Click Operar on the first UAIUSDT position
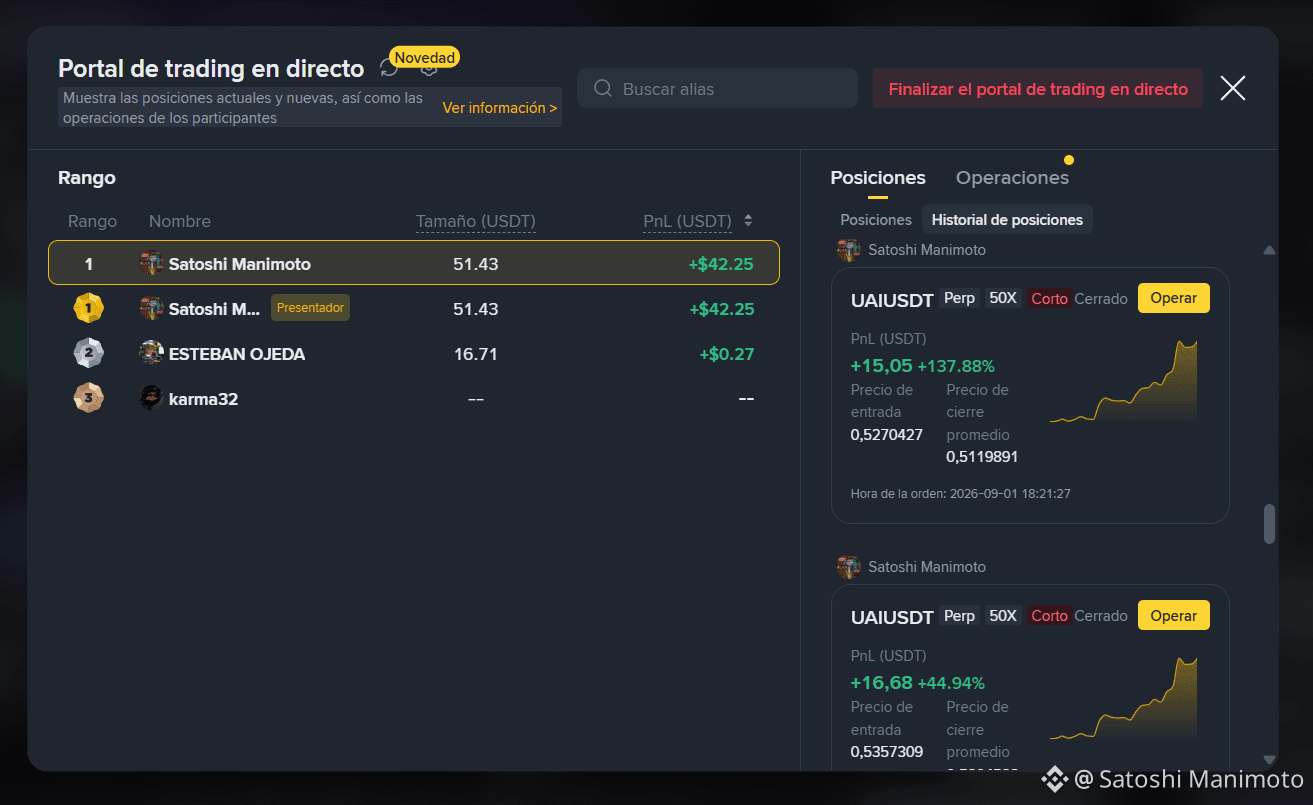 1174,298
